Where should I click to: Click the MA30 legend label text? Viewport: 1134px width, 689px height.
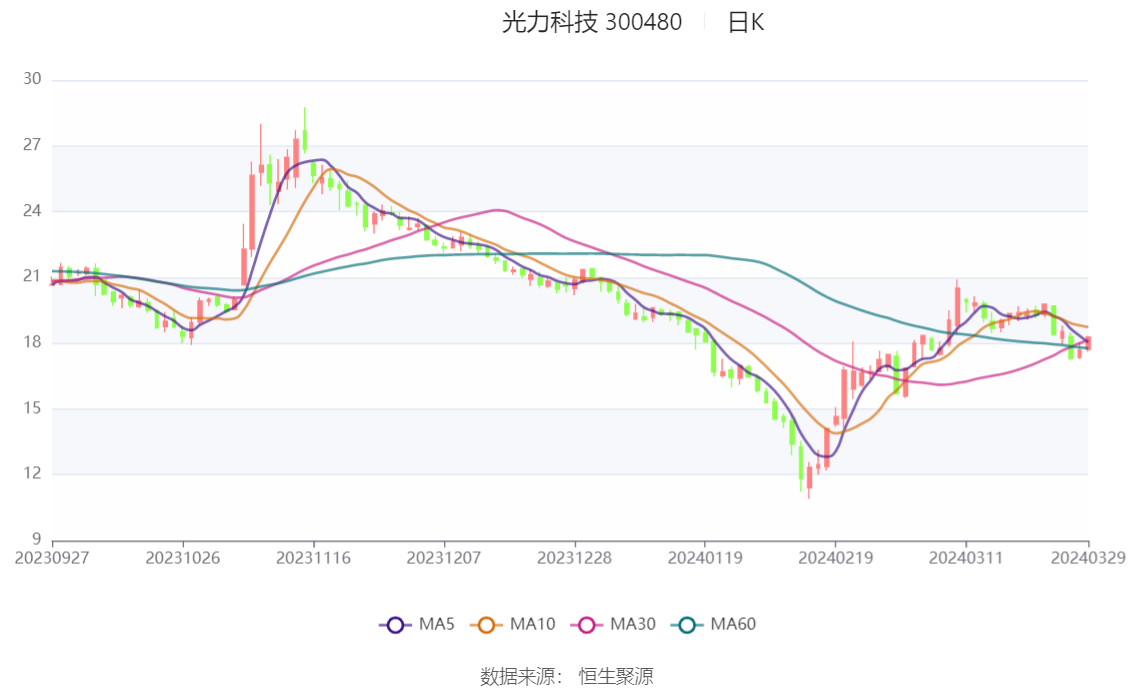tap(633, 624)
